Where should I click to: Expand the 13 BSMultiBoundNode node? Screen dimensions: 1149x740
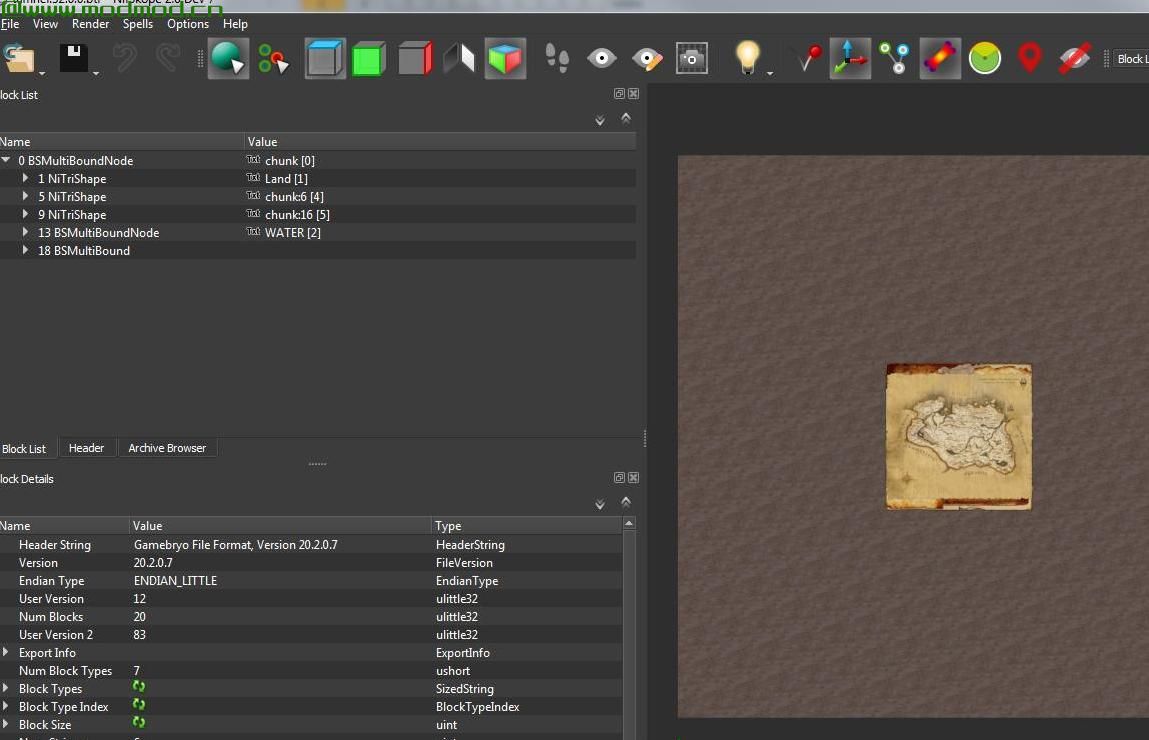(26, 232)
